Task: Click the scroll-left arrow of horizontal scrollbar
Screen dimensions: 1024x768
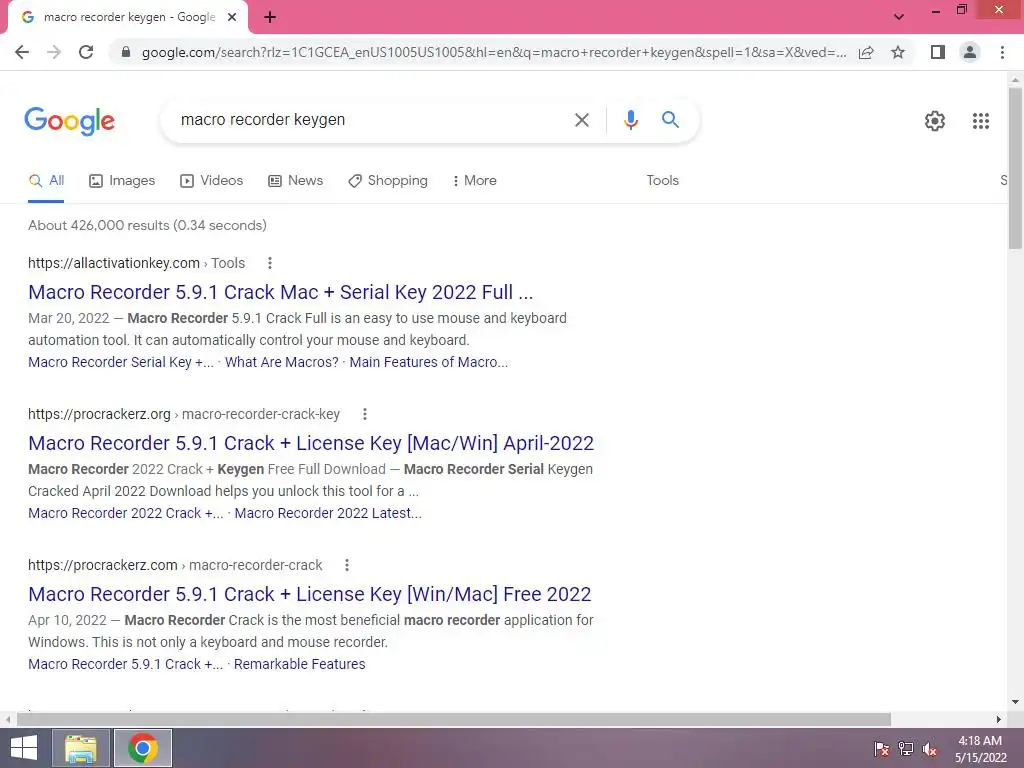Action: 7,719
